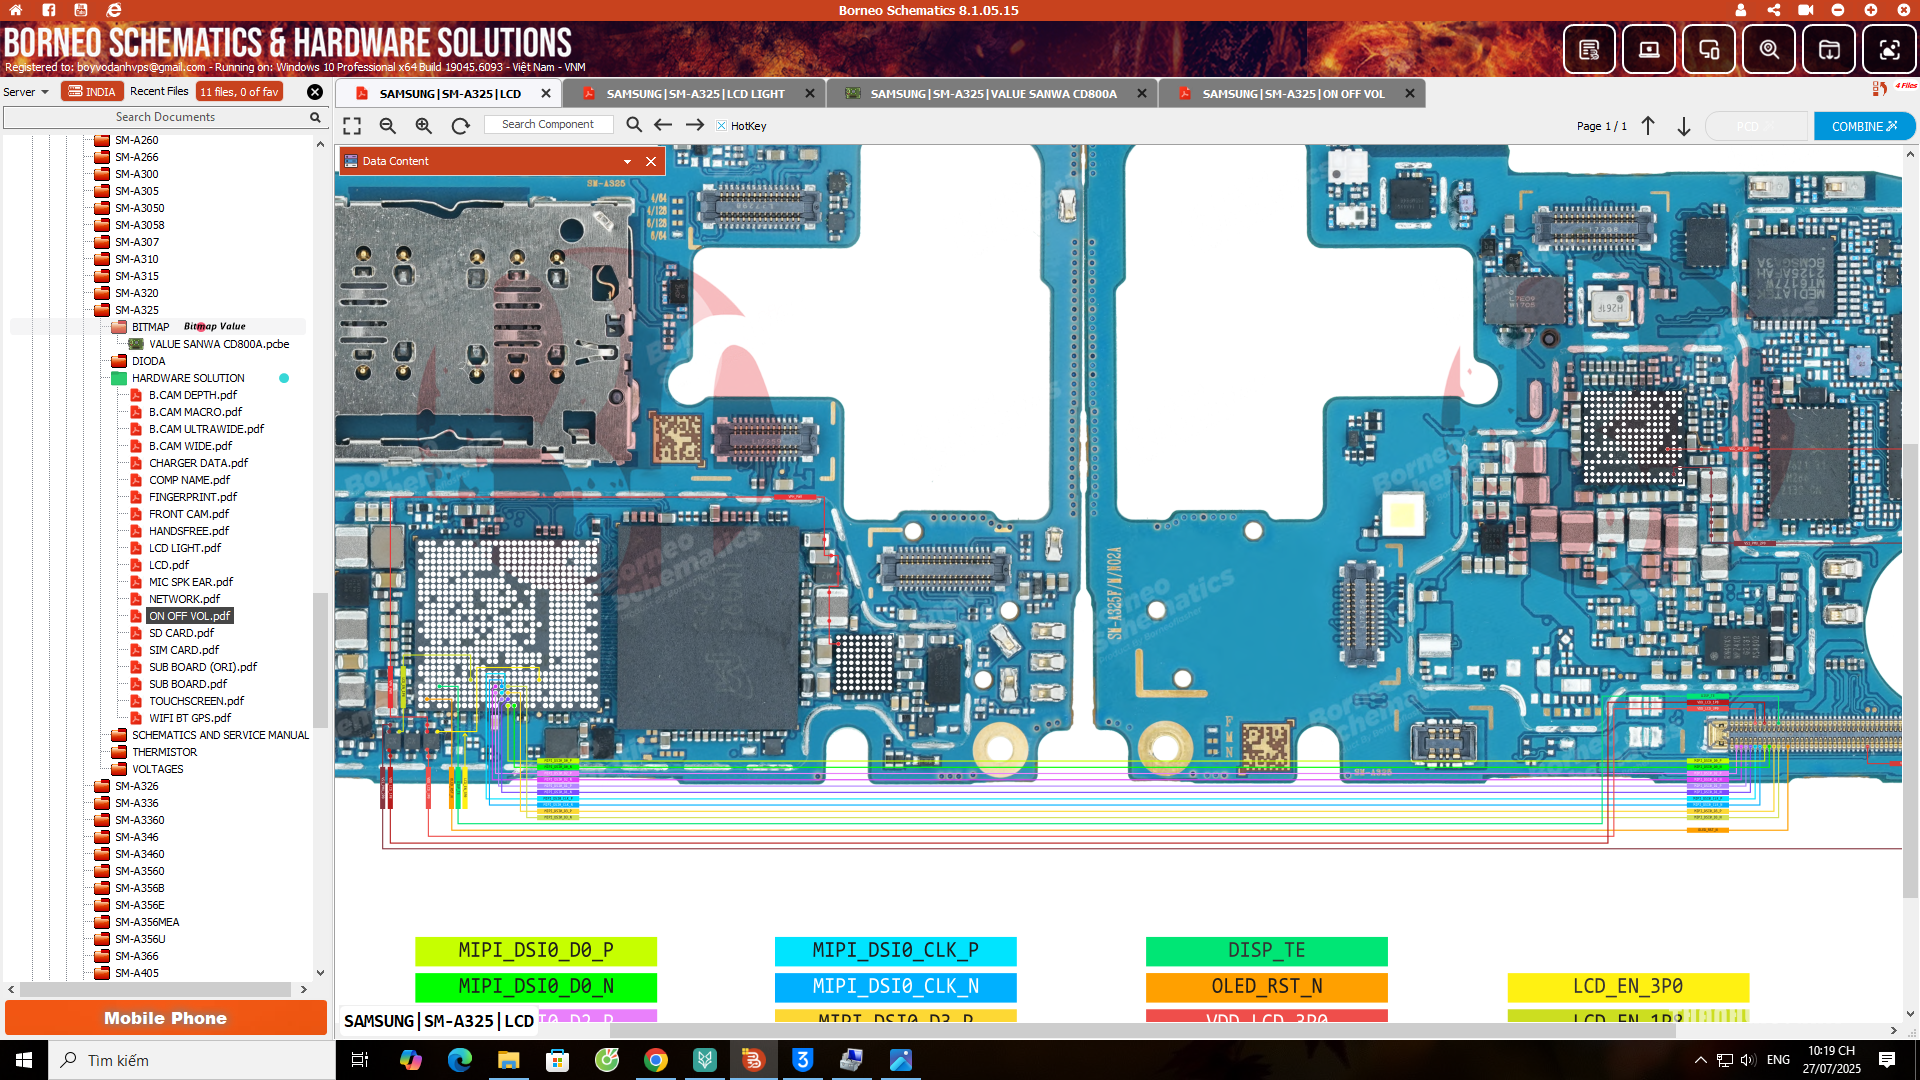Image resolution: width=1920 pixels, height=1080 pixels.
Task: Click the document search magnifier icon
Action: point(315,117)
